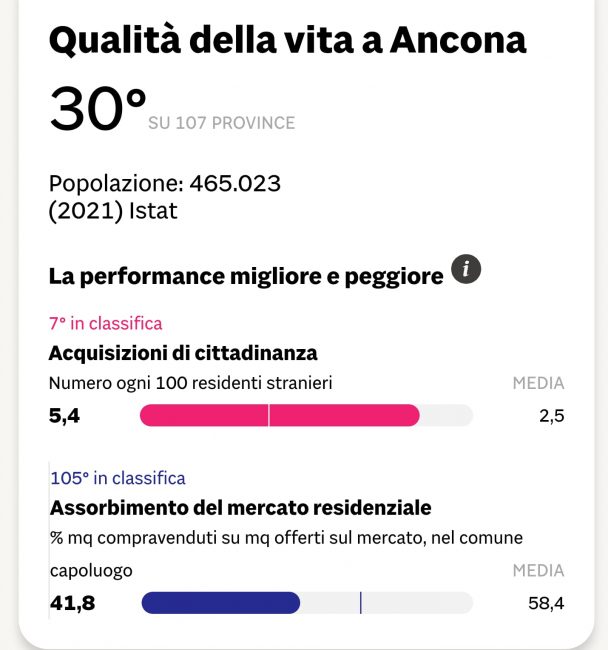The image size is (608, 650).
Task: Click the info icon beside performance heading
Action: 466,270
